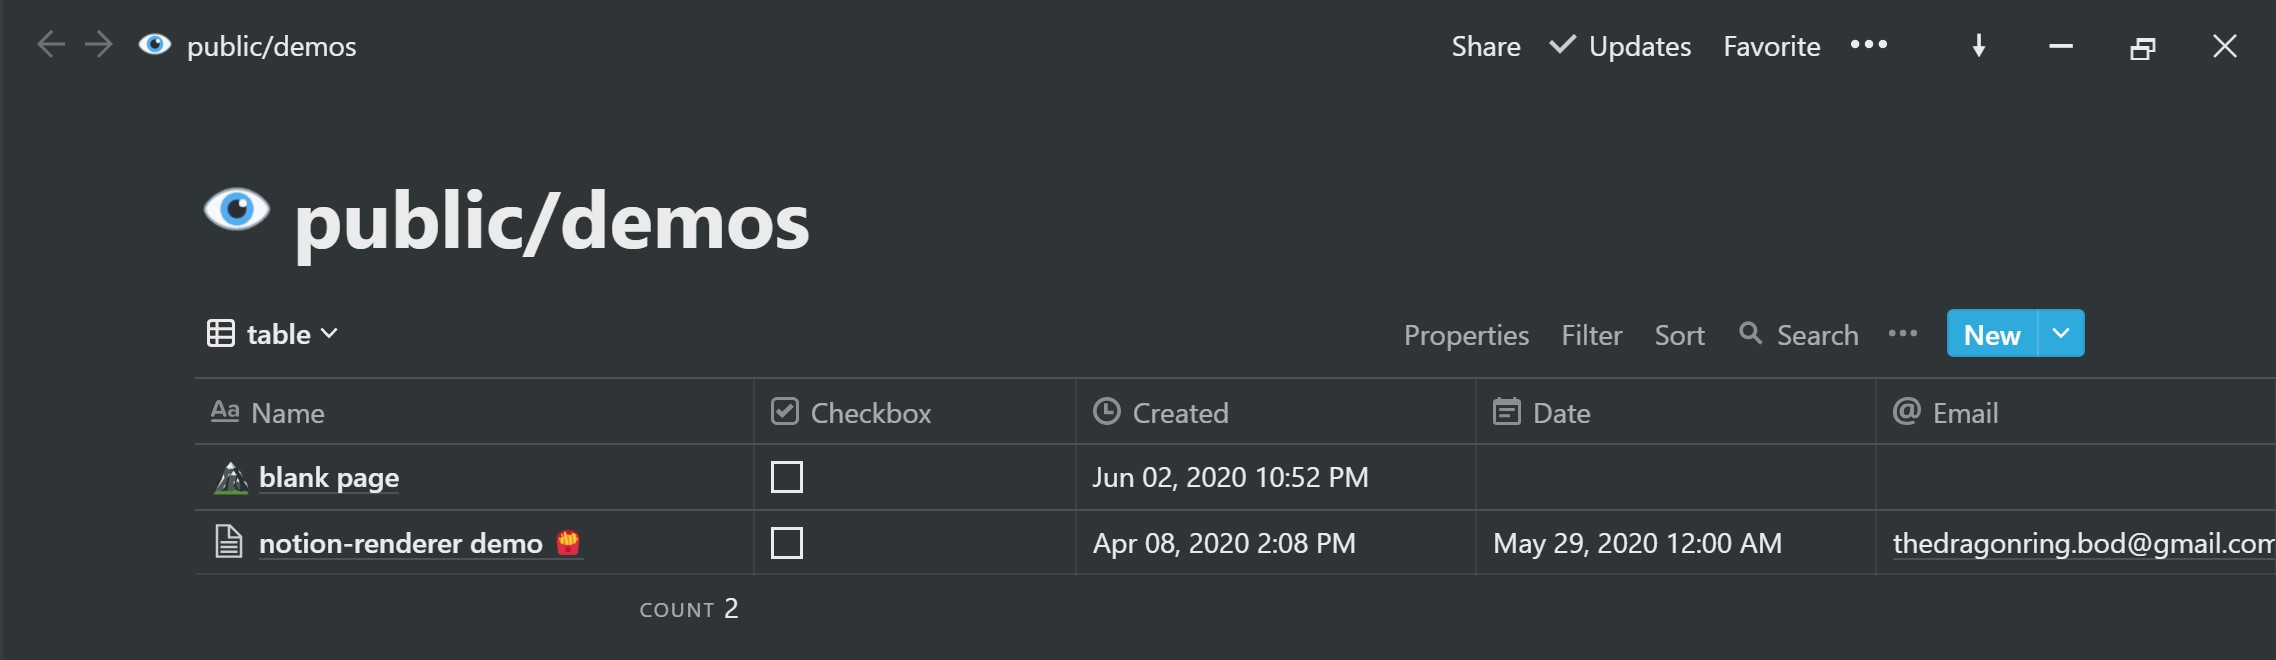This screenshot has height=660, width=2276.
Task: Open the page options three-dots menu
Action: pos(1868,45)
